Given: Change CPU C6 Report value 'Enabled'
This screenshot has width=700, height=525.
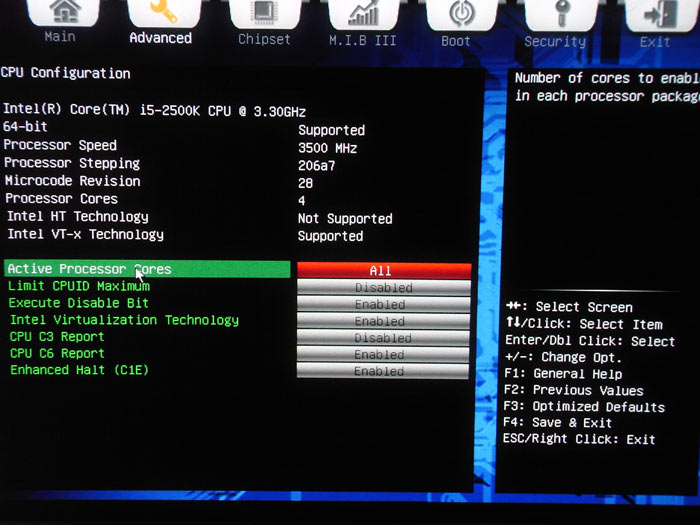Looking at the screenshot, I should pyautogui.click(x=383, y=354).
